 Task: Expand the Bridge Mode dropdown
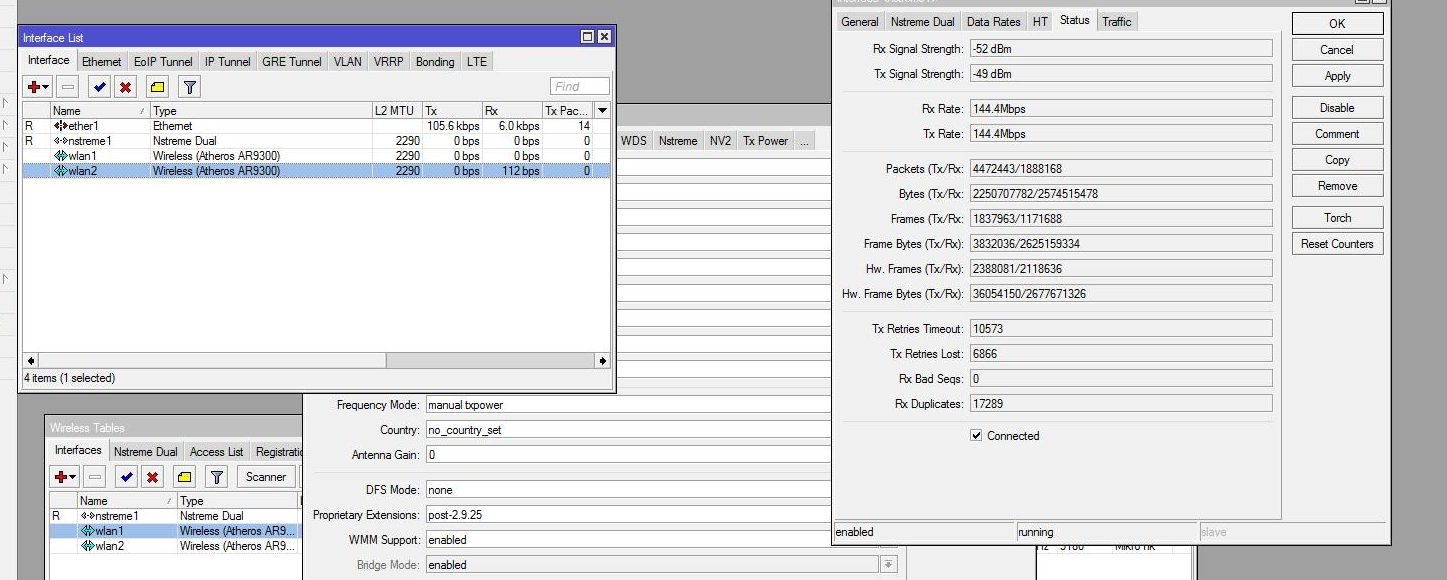888,565
